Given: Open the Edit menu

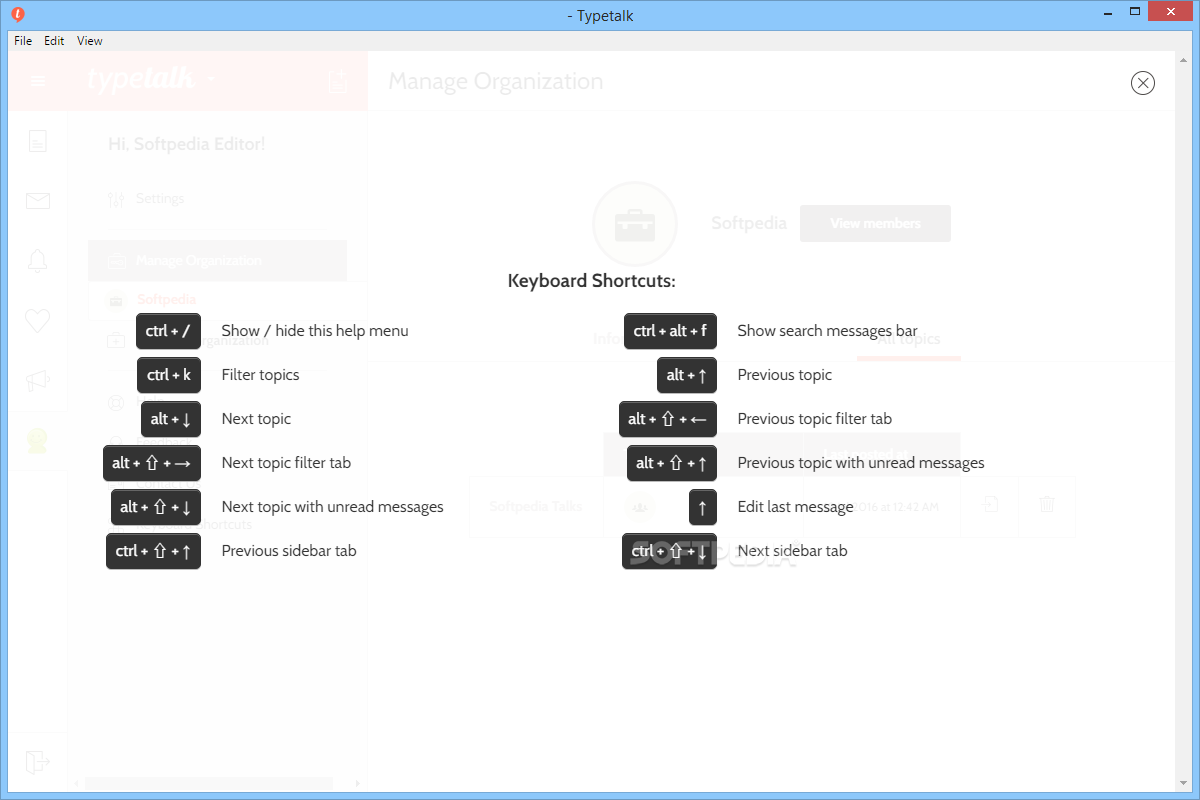Looking at the screenshot, I should 54,41.
